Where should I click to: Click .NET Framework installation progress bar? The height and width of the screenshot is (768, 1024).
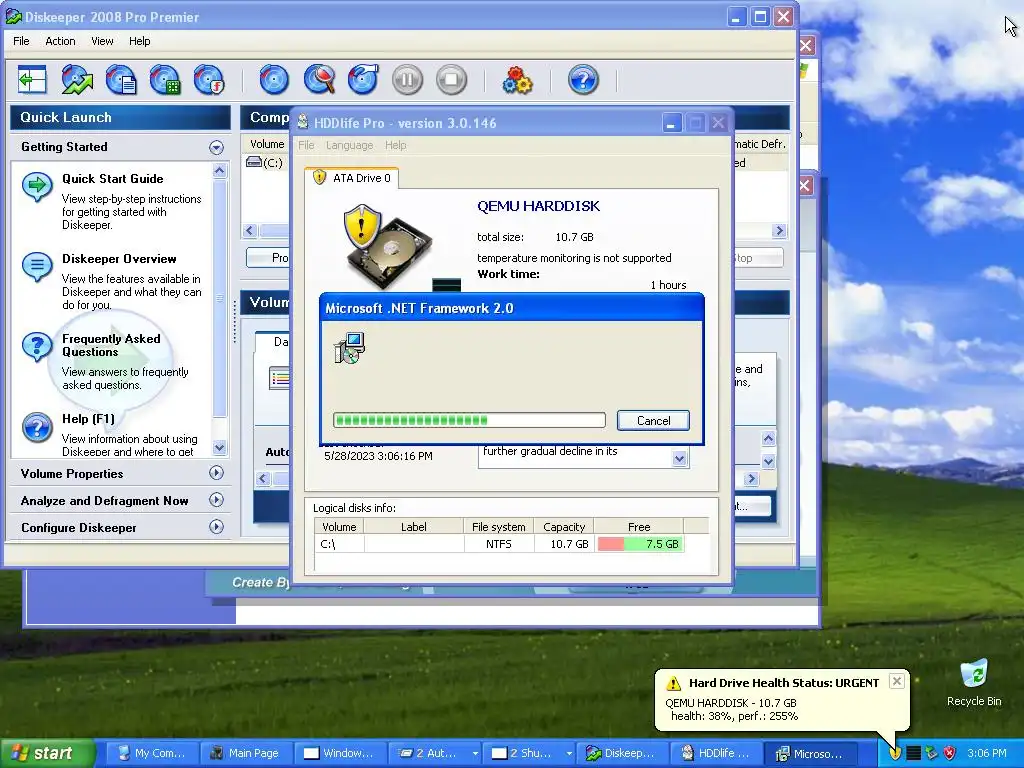[469, 420]
